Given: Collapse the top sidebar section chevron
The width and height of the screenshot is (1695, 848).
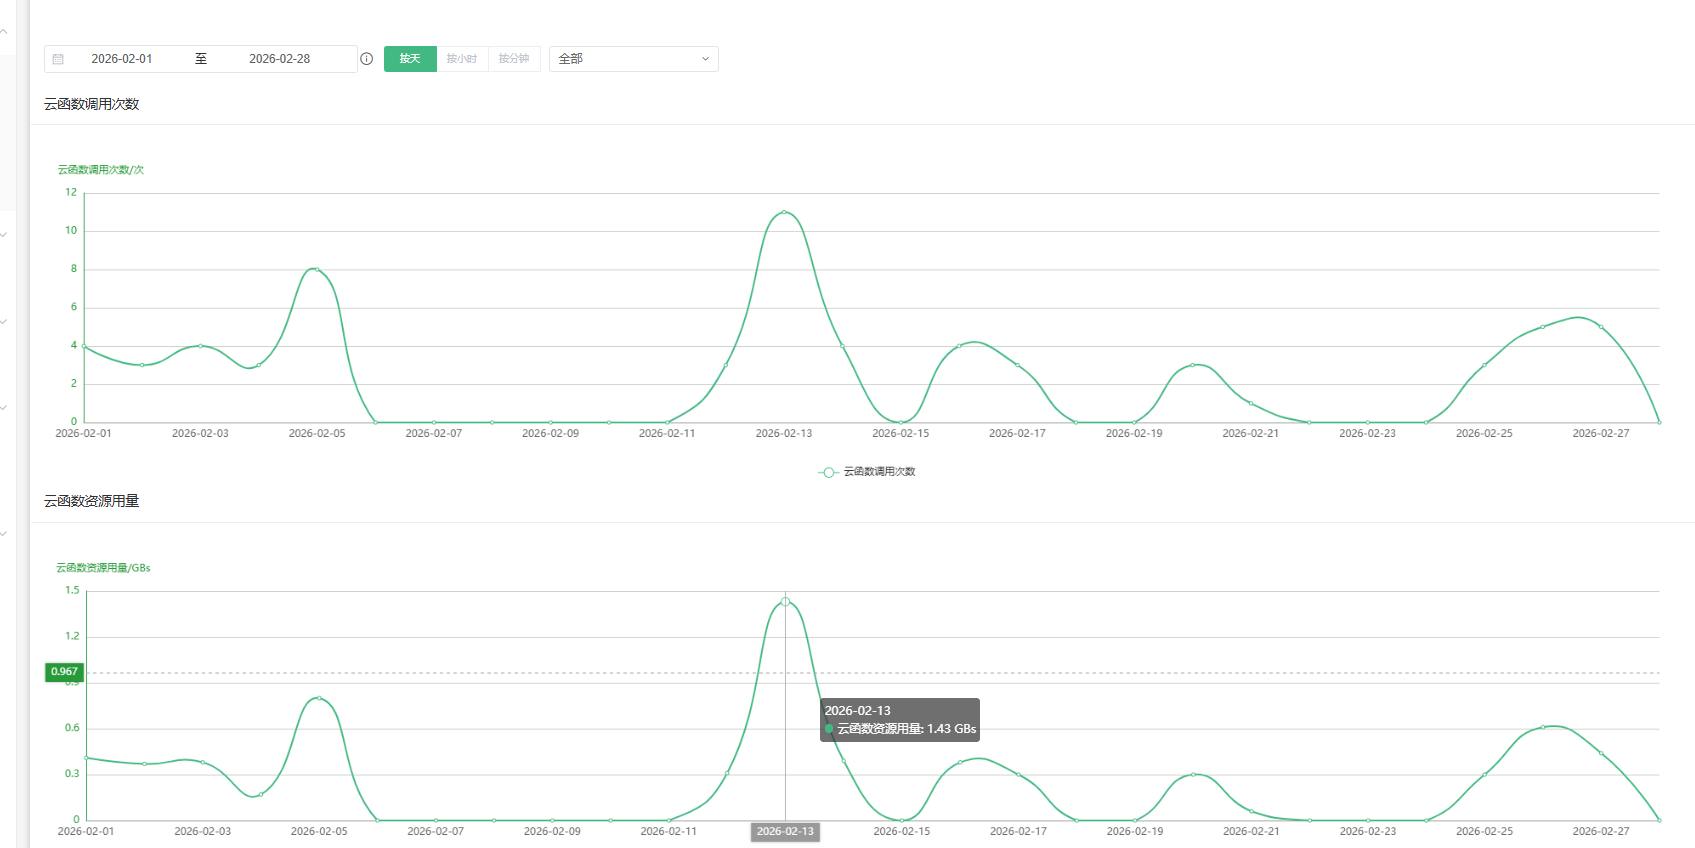Looking at the screenshot, I should coord(4,32).
